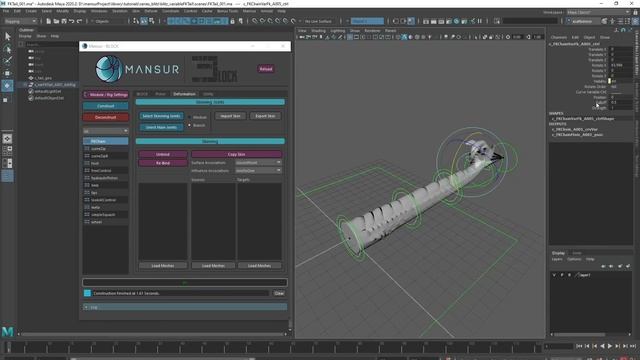Switch to the Poser tab
The image size is (640, 360).
[x=160, y=94]
